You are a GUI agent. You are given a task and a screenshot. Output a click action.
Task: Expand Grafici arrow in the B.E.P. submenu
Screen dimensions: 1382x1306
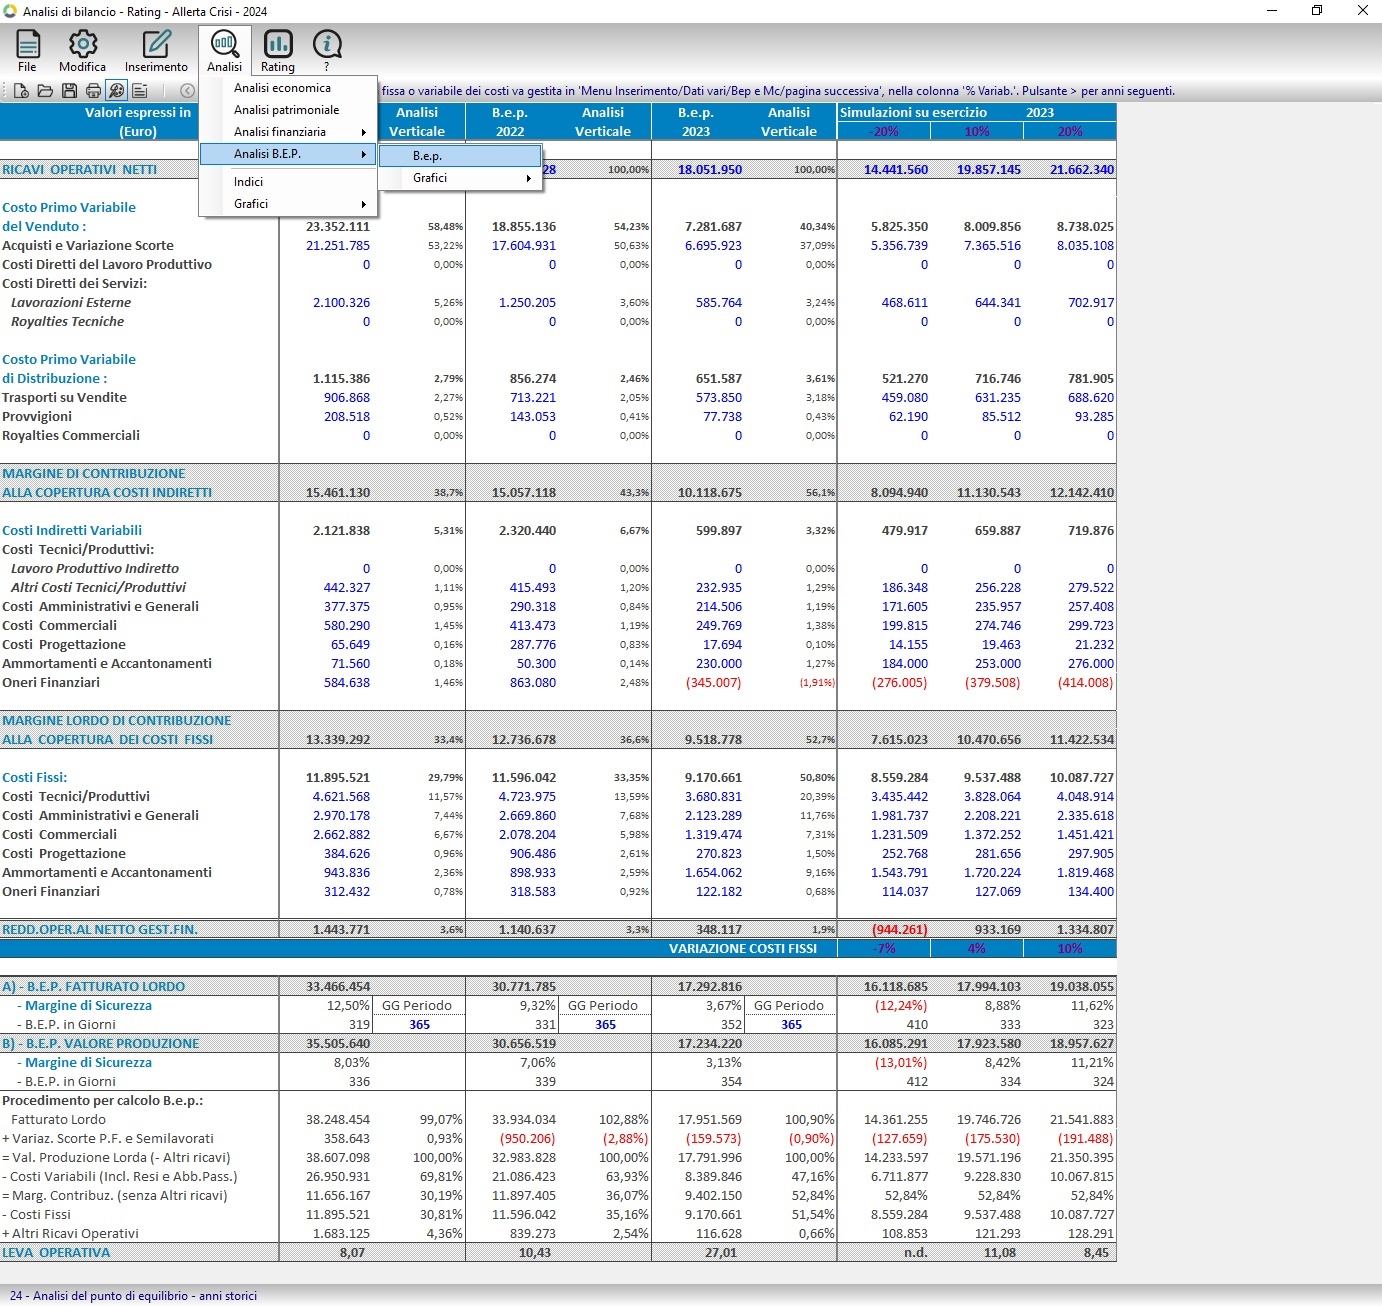tap(529, 178)
